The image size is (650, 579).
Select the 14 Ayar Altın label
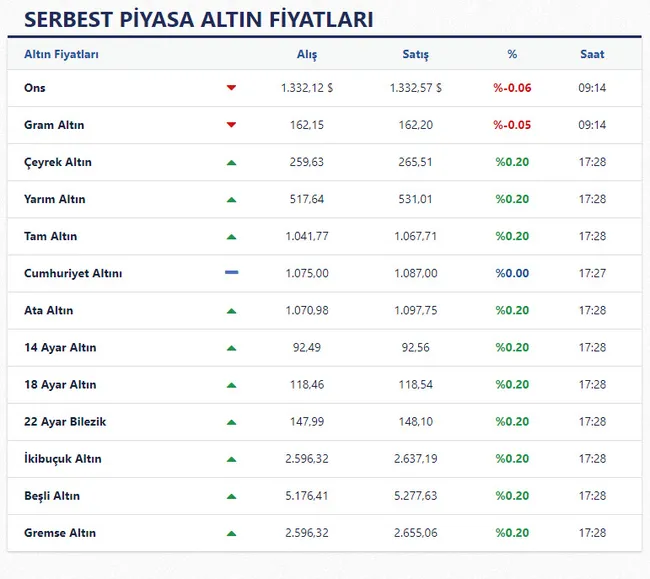[60, 348]
